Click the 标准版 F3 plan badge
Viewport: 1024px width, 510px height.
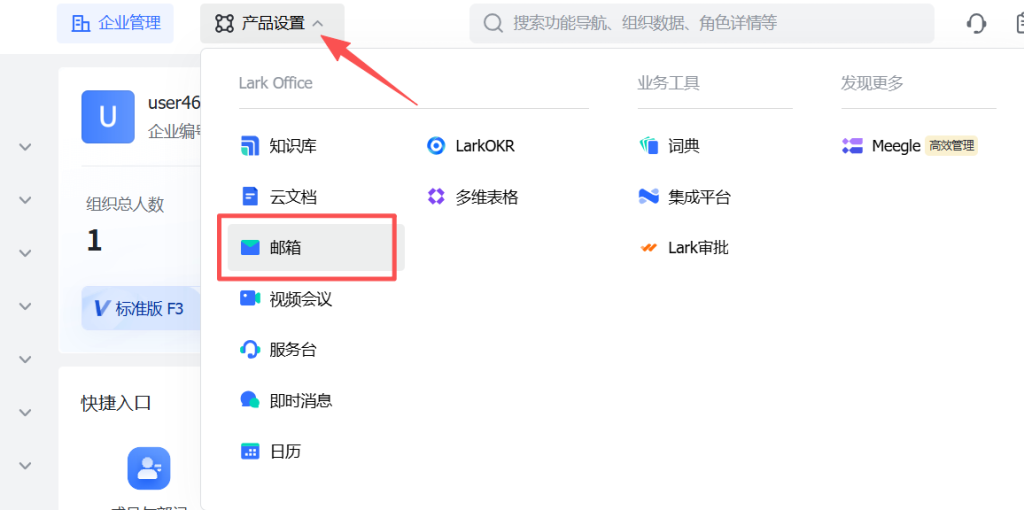pos(139,308)
